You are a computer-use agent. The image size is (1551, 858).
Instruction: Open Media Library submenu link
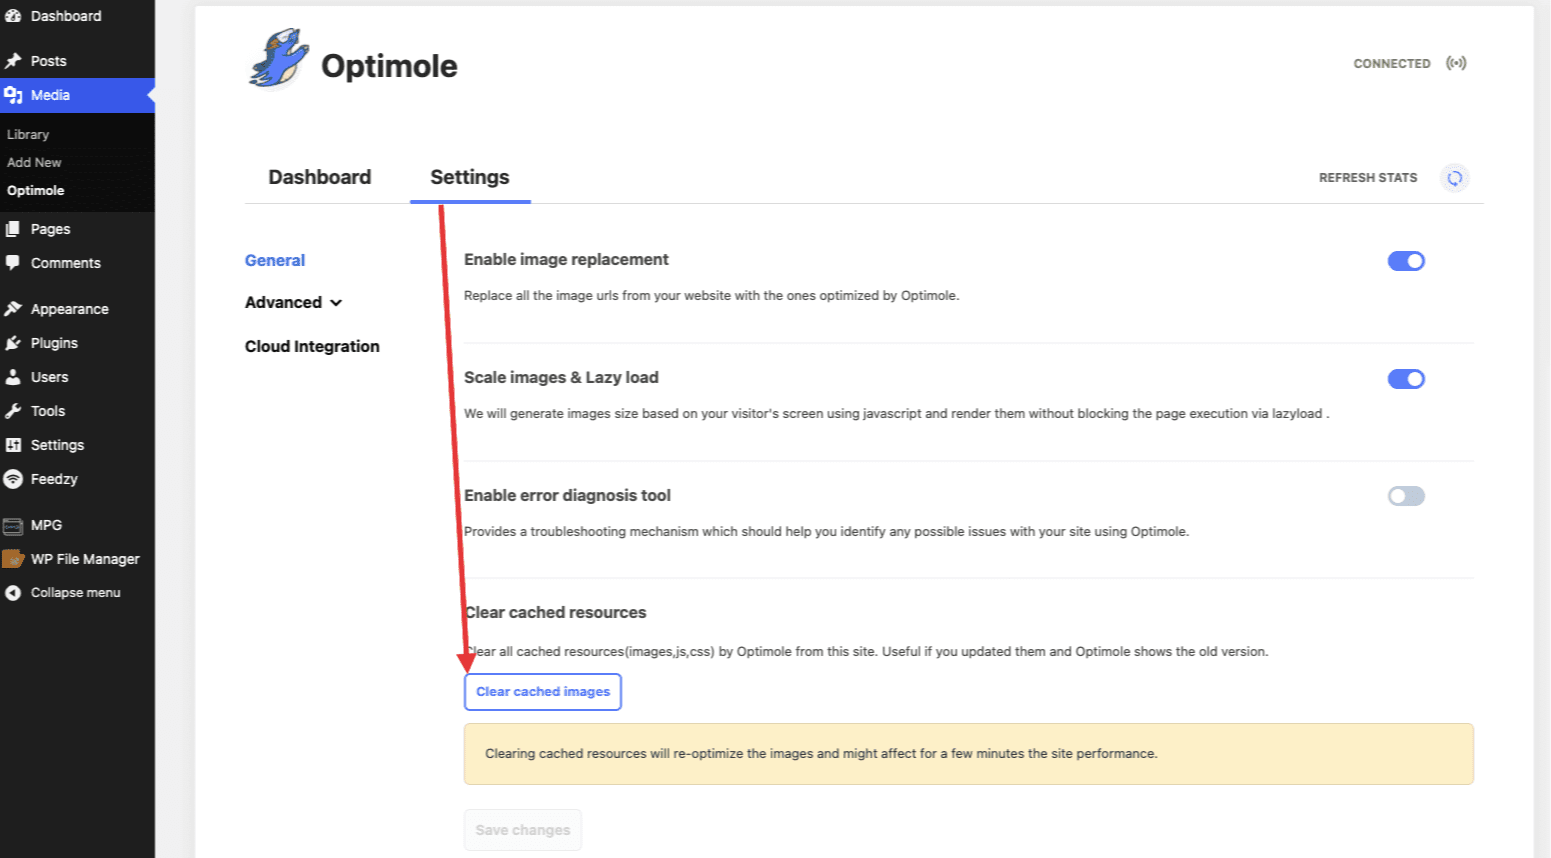[28, 134]
